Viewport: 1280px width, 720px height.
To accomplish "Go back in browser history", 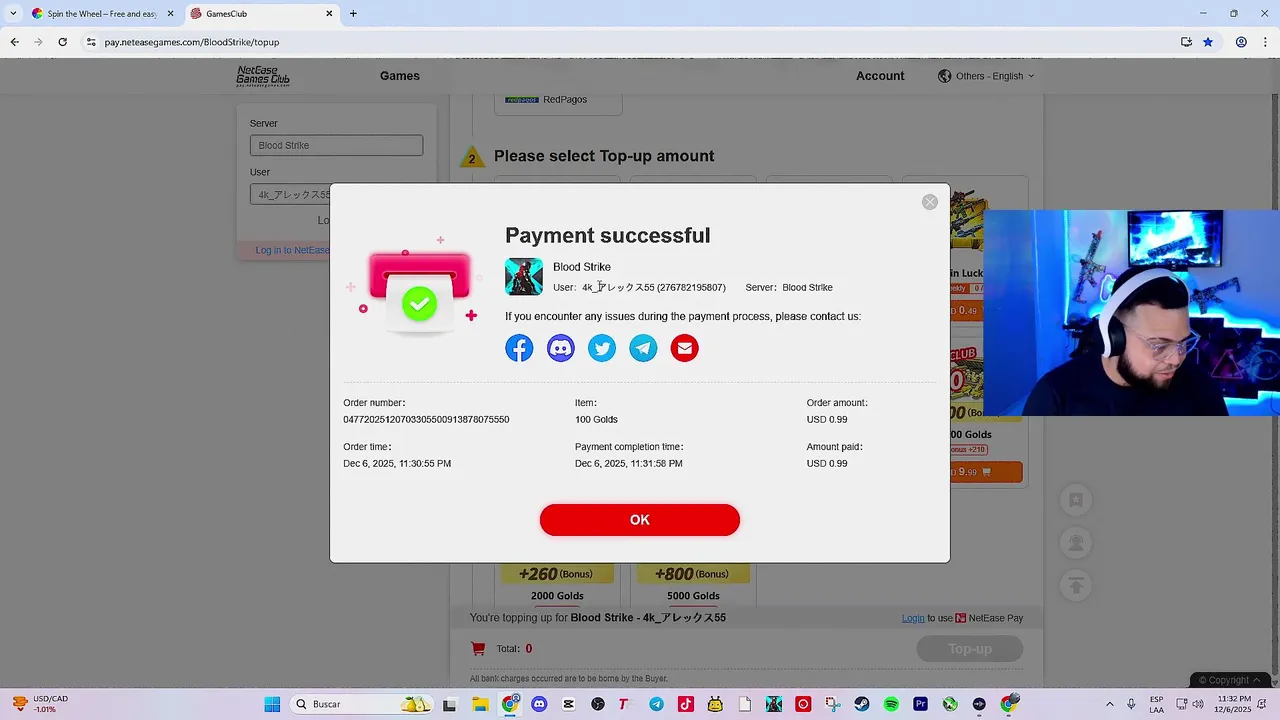I will (x=14, y=42).
